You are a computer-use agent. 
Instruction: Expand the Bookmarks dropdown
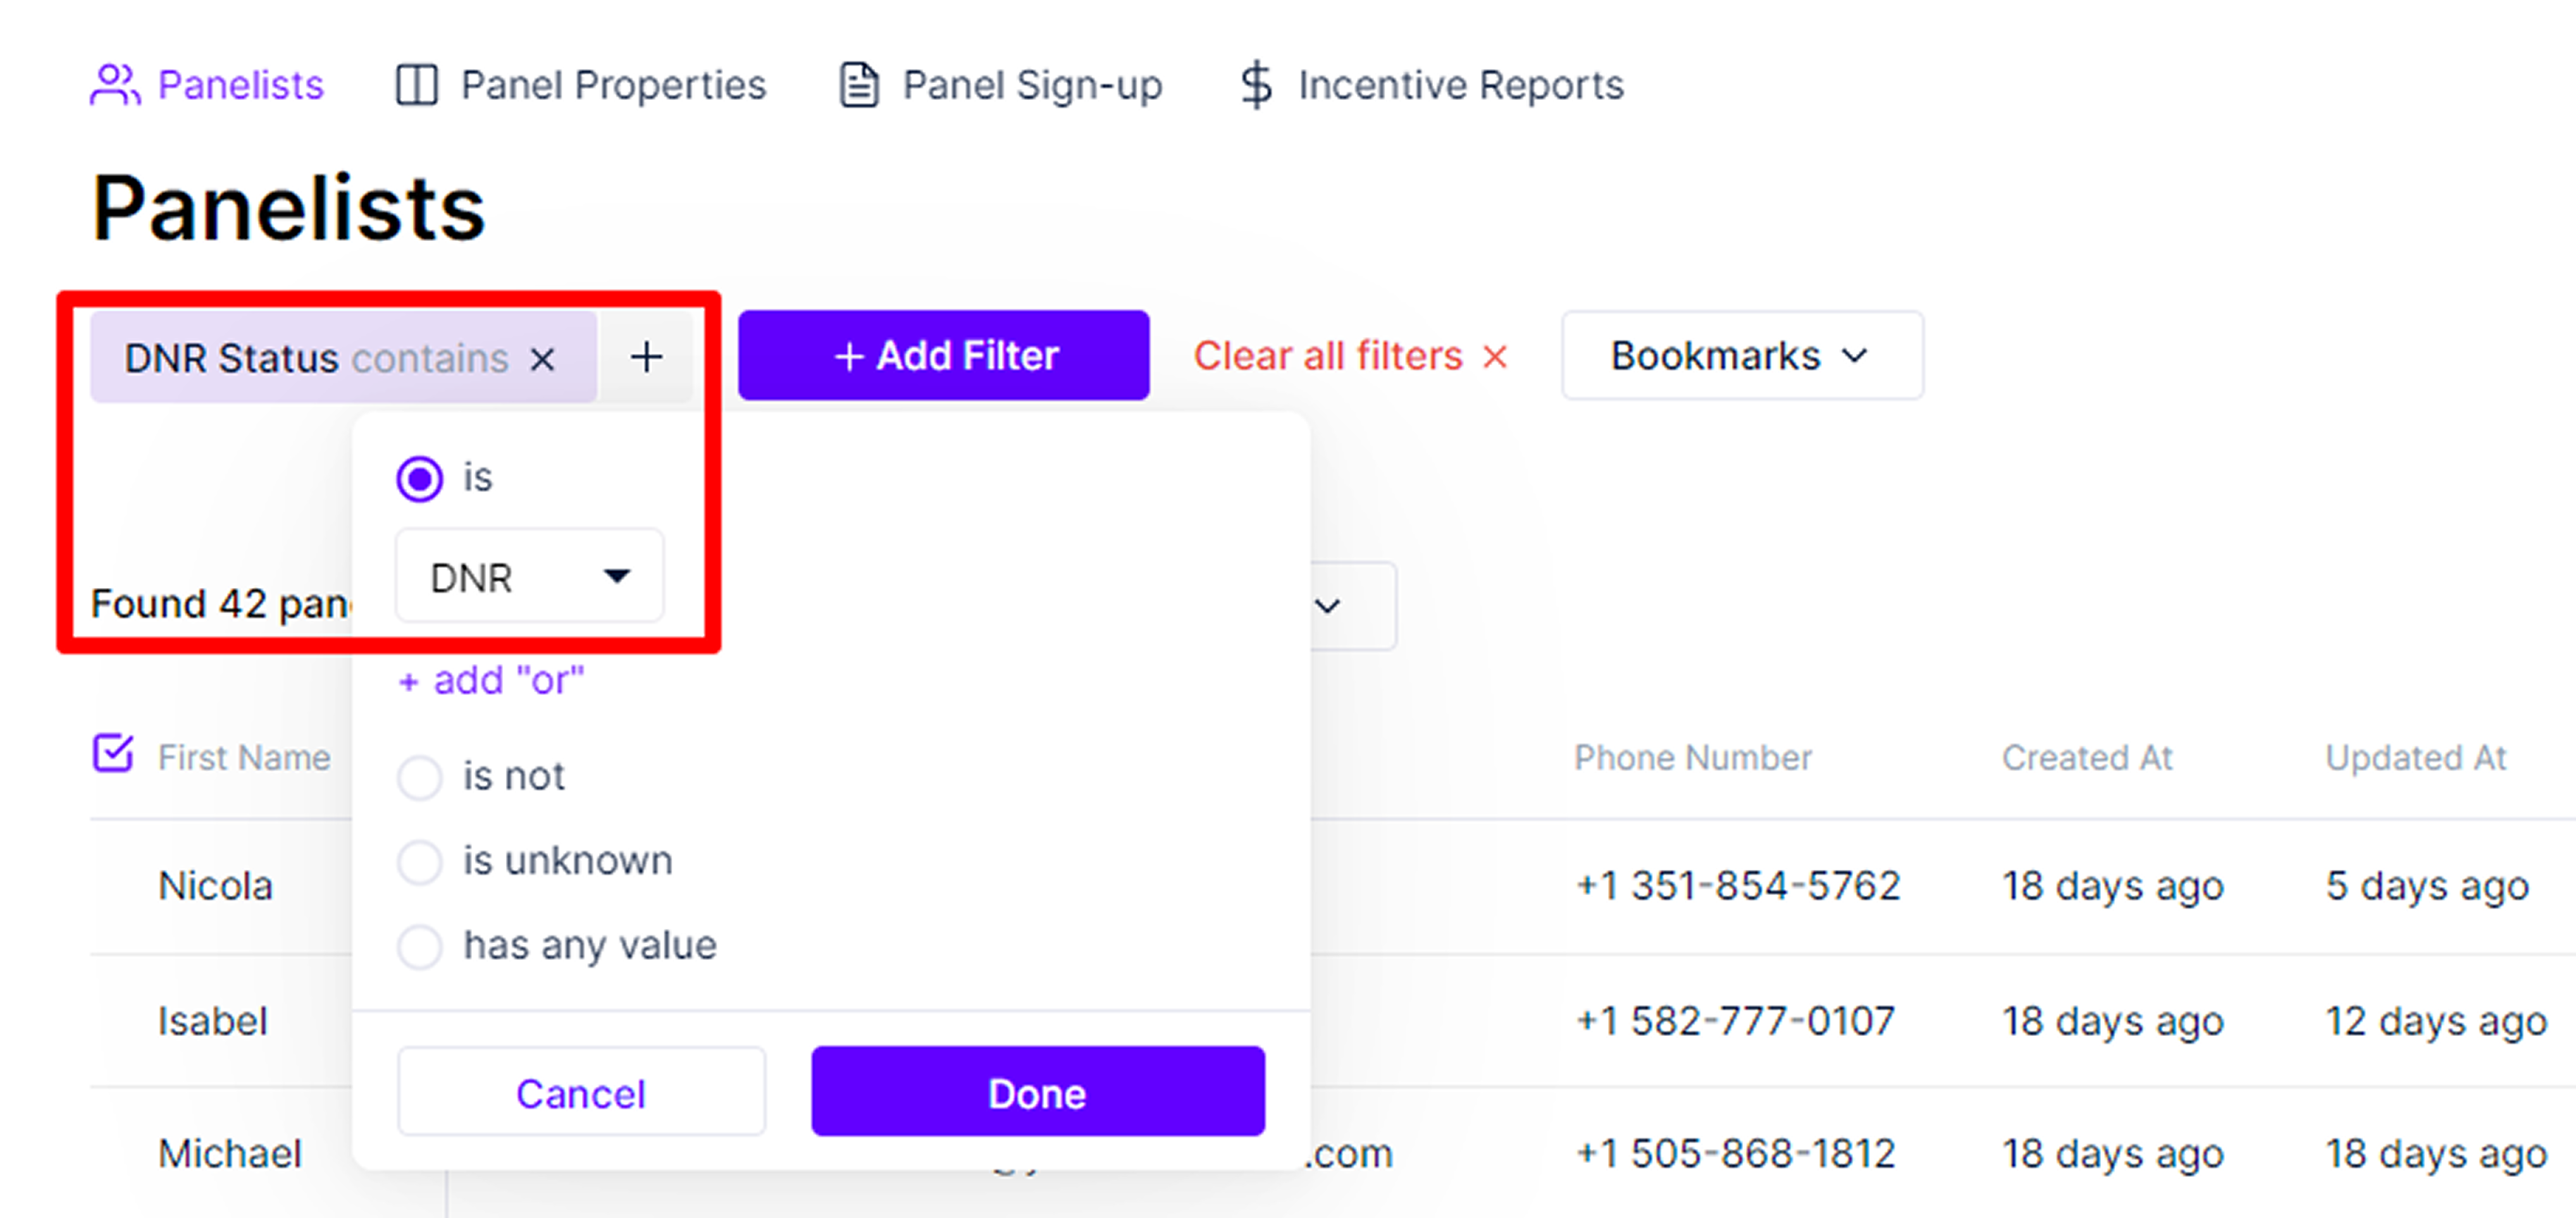pyautogui.click(x=1742, y=355)
